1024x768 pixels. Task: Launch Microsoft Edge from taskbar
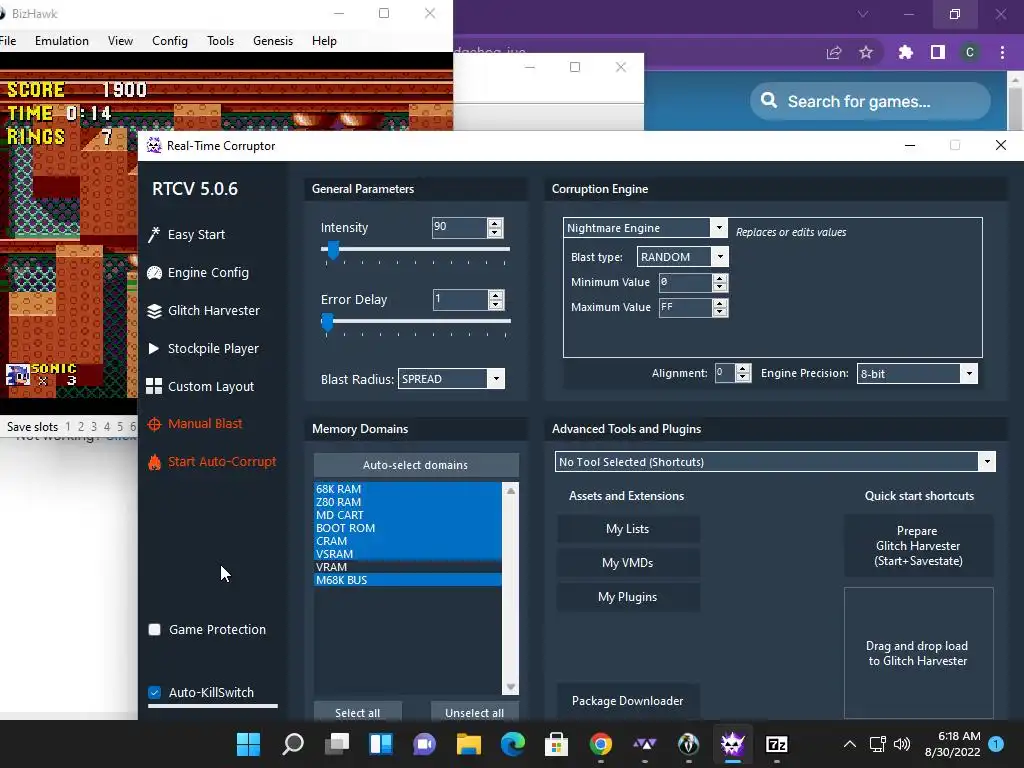coord(513,744)
